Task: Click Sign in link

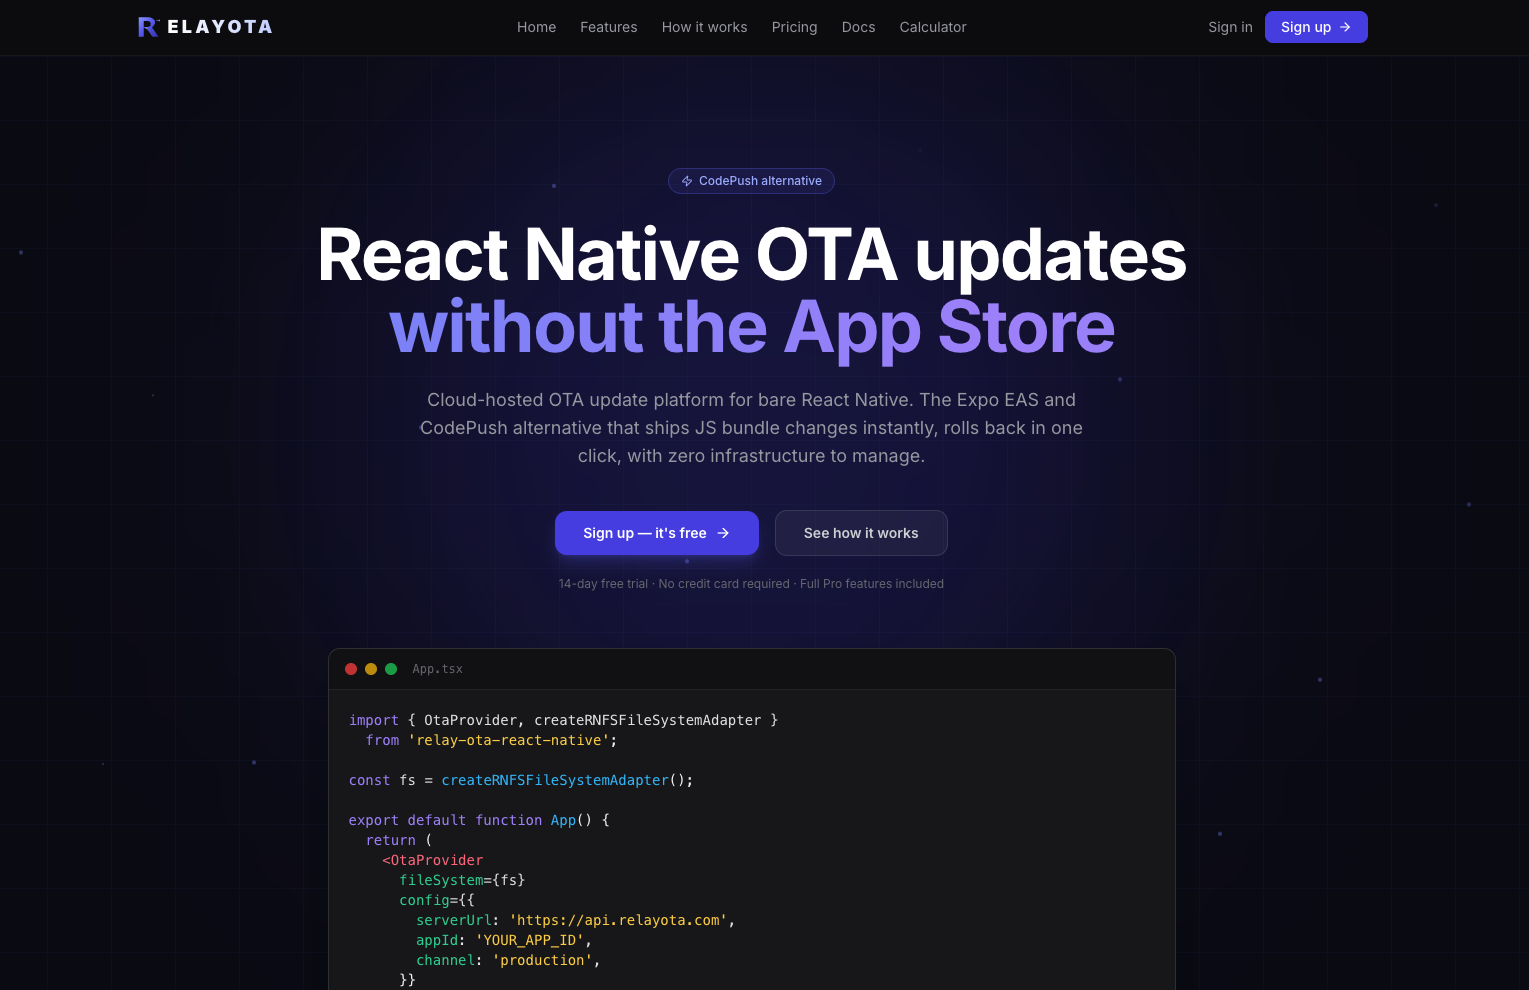Action: click(x=1230, y=27)
